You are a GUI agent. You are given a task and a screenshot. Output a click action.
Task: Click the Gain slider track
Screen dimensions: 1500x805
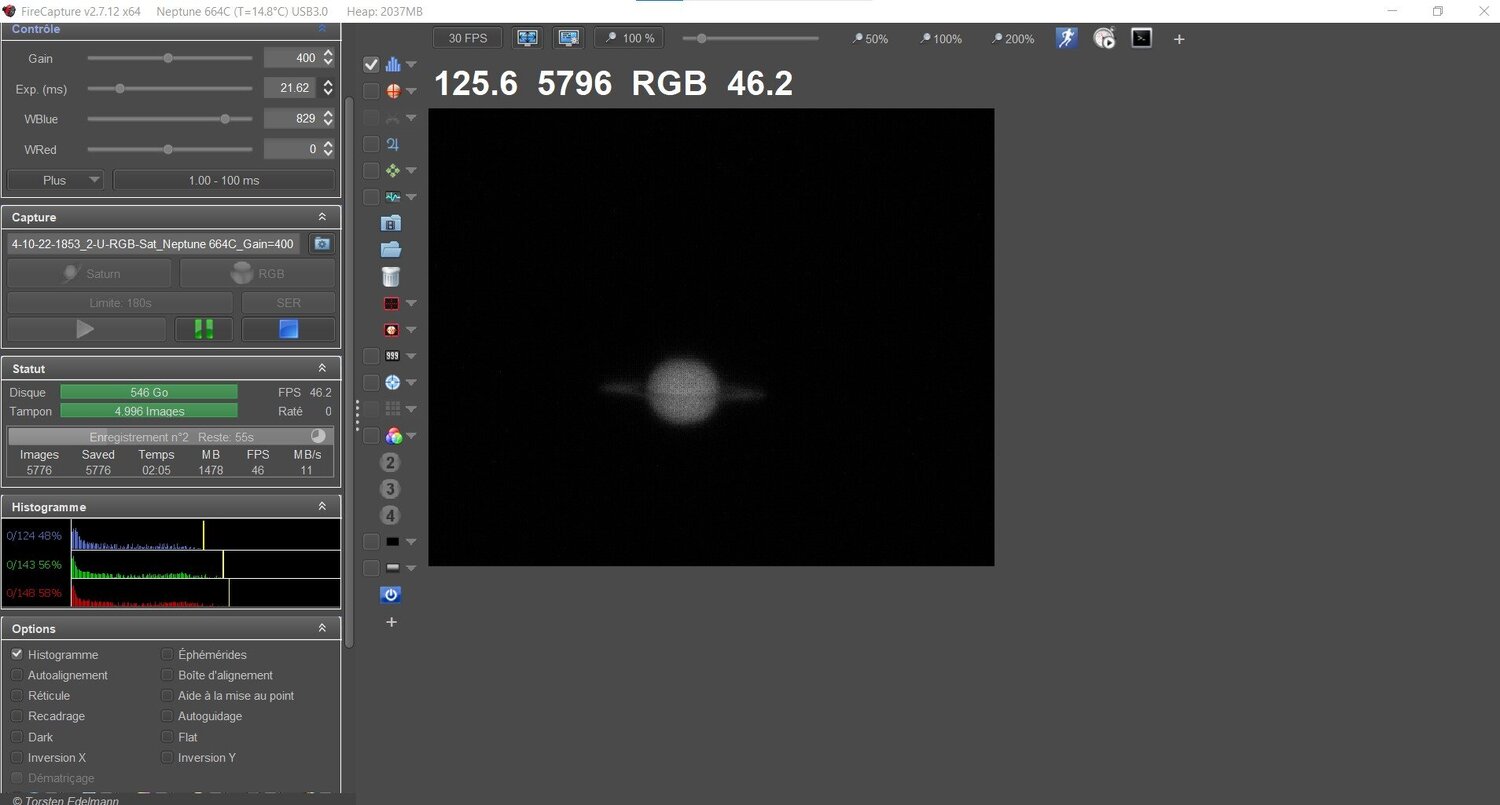(170, 58)
